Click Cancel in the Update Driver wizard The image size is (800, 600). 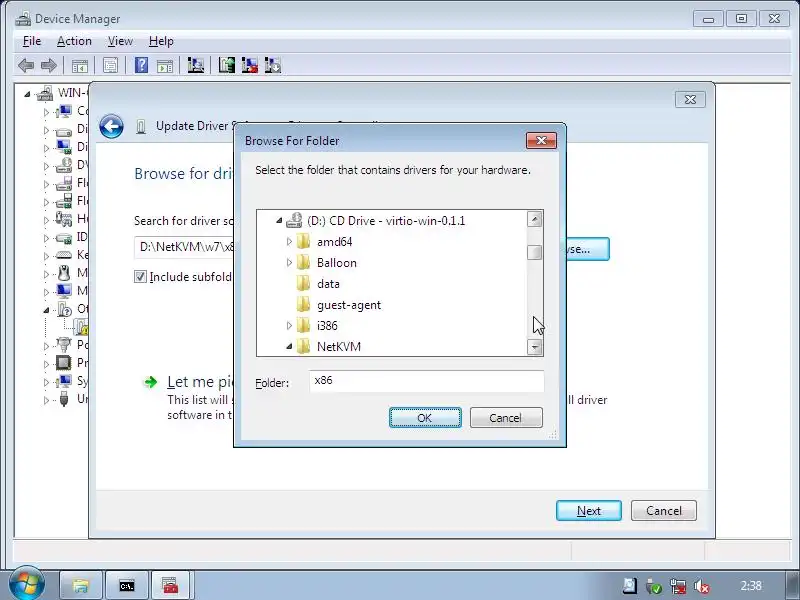663,510
